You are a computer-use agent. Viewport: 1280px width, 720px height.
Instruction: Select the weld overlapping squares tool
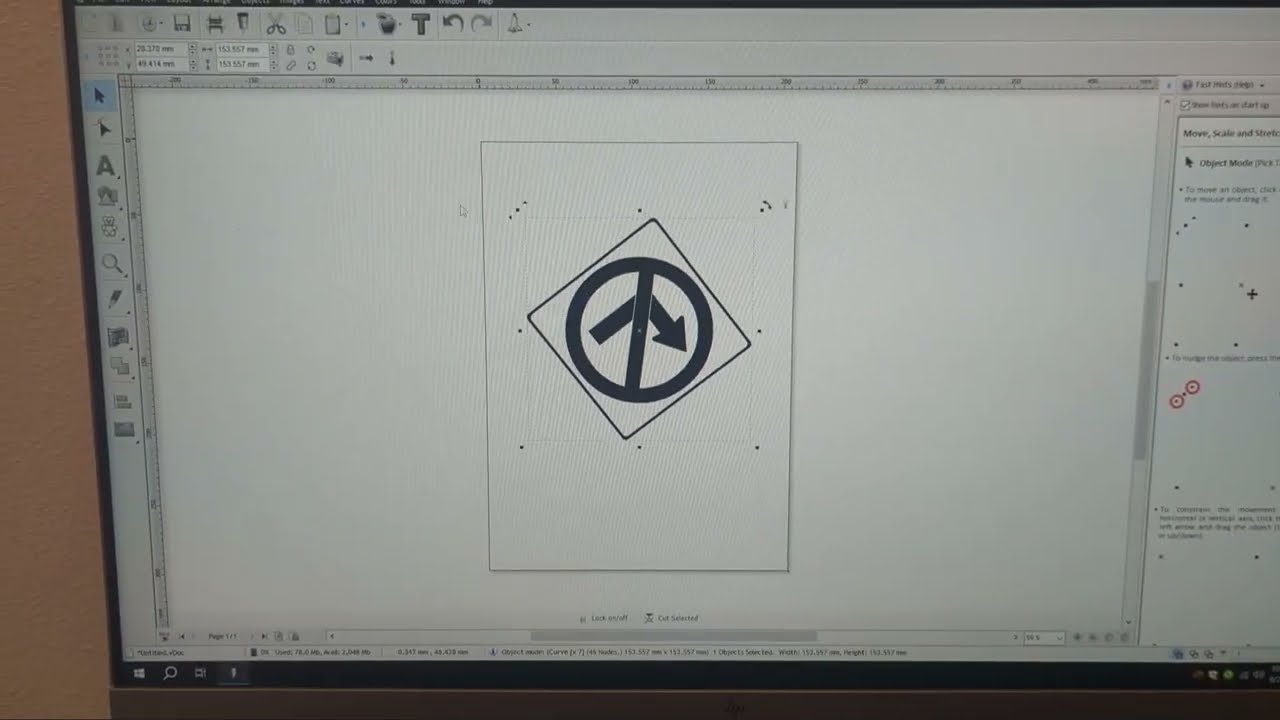(x=120, y=366)
